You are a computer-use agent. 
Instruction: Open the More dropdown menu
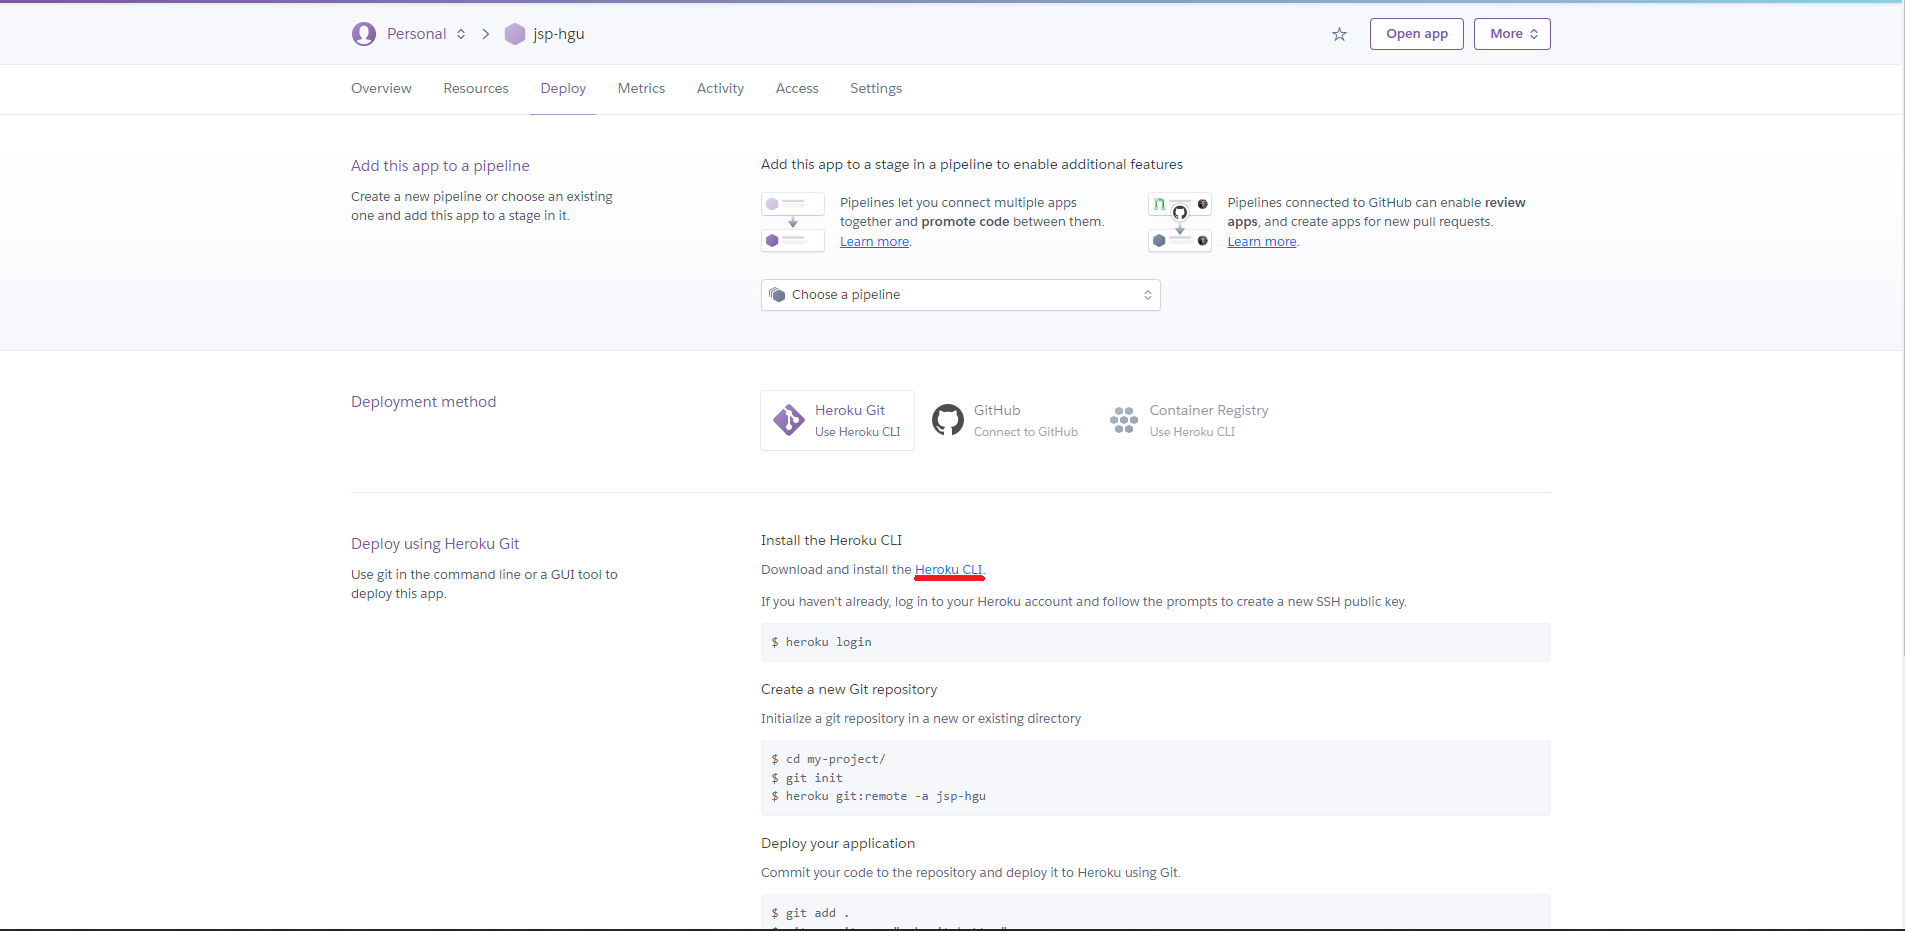(1512, 34)
